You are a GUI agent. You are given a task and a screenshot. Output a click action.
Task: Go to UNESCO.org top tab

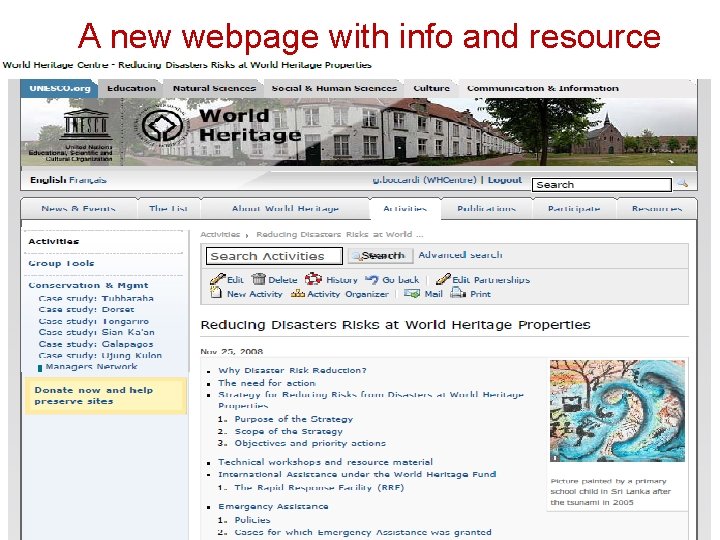(x=60, y=88)
